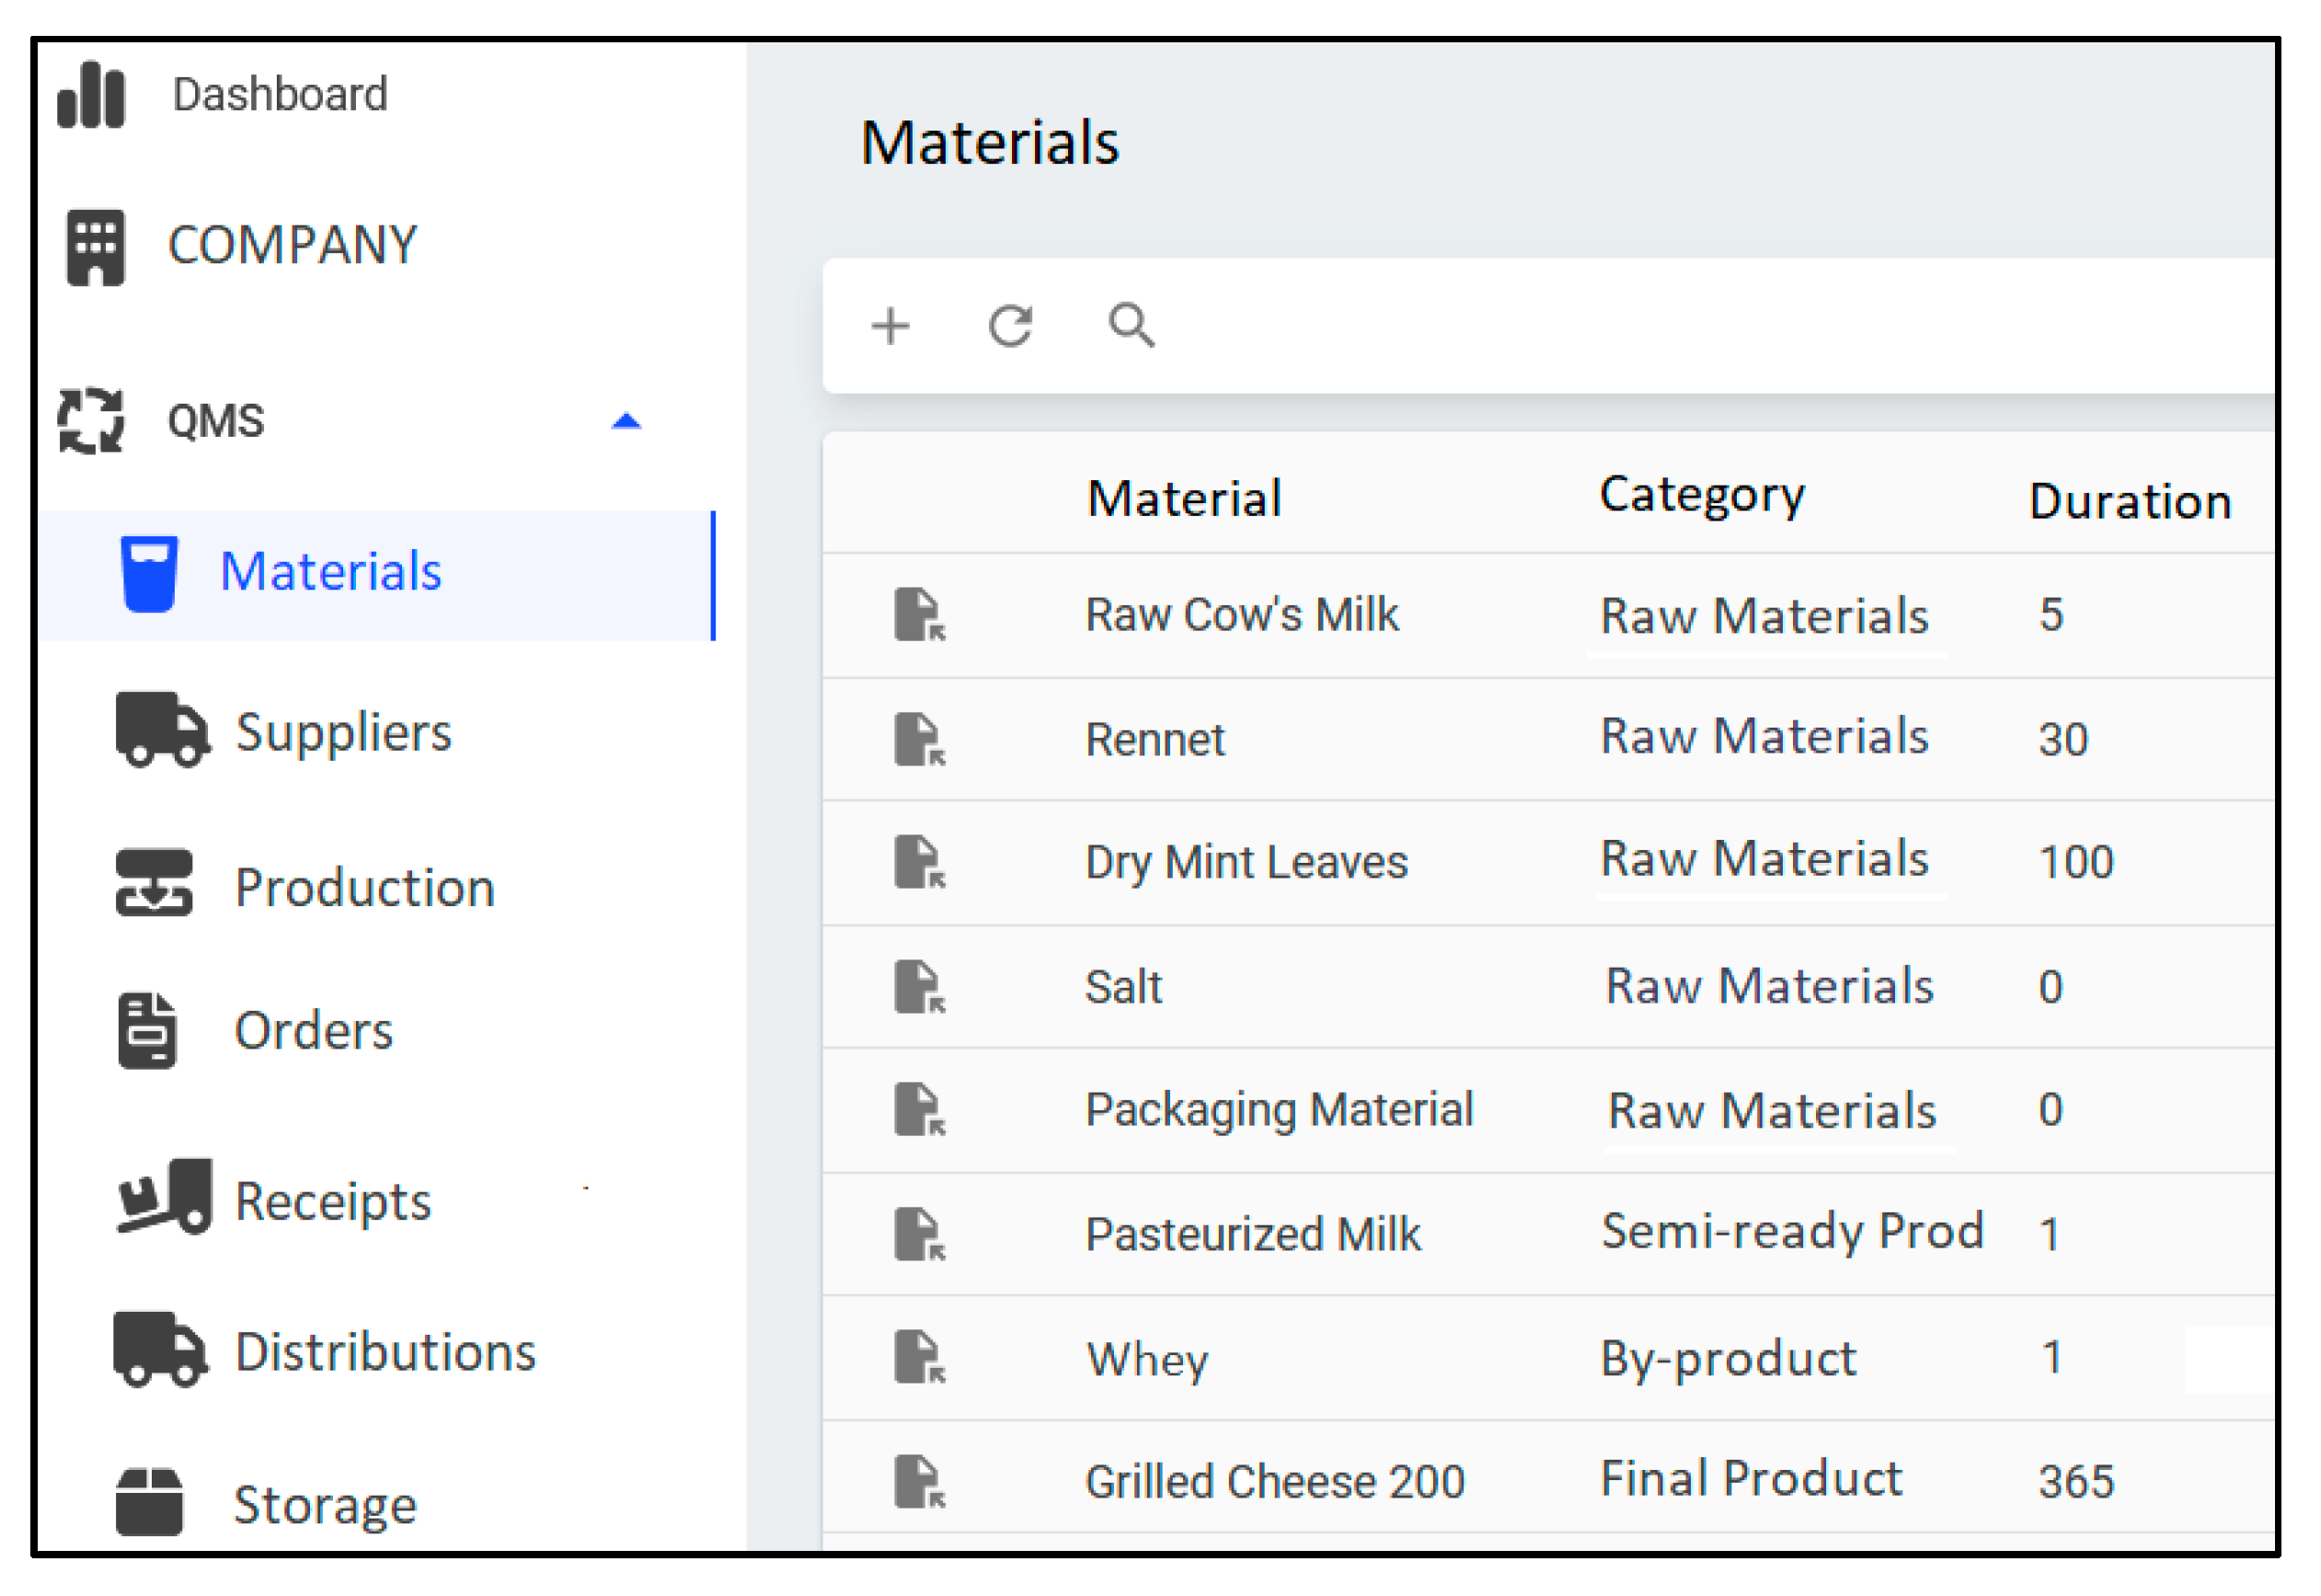Click the Dashboard bar chart icon
Screen dimensions: 2321x1596
(90, 95)
